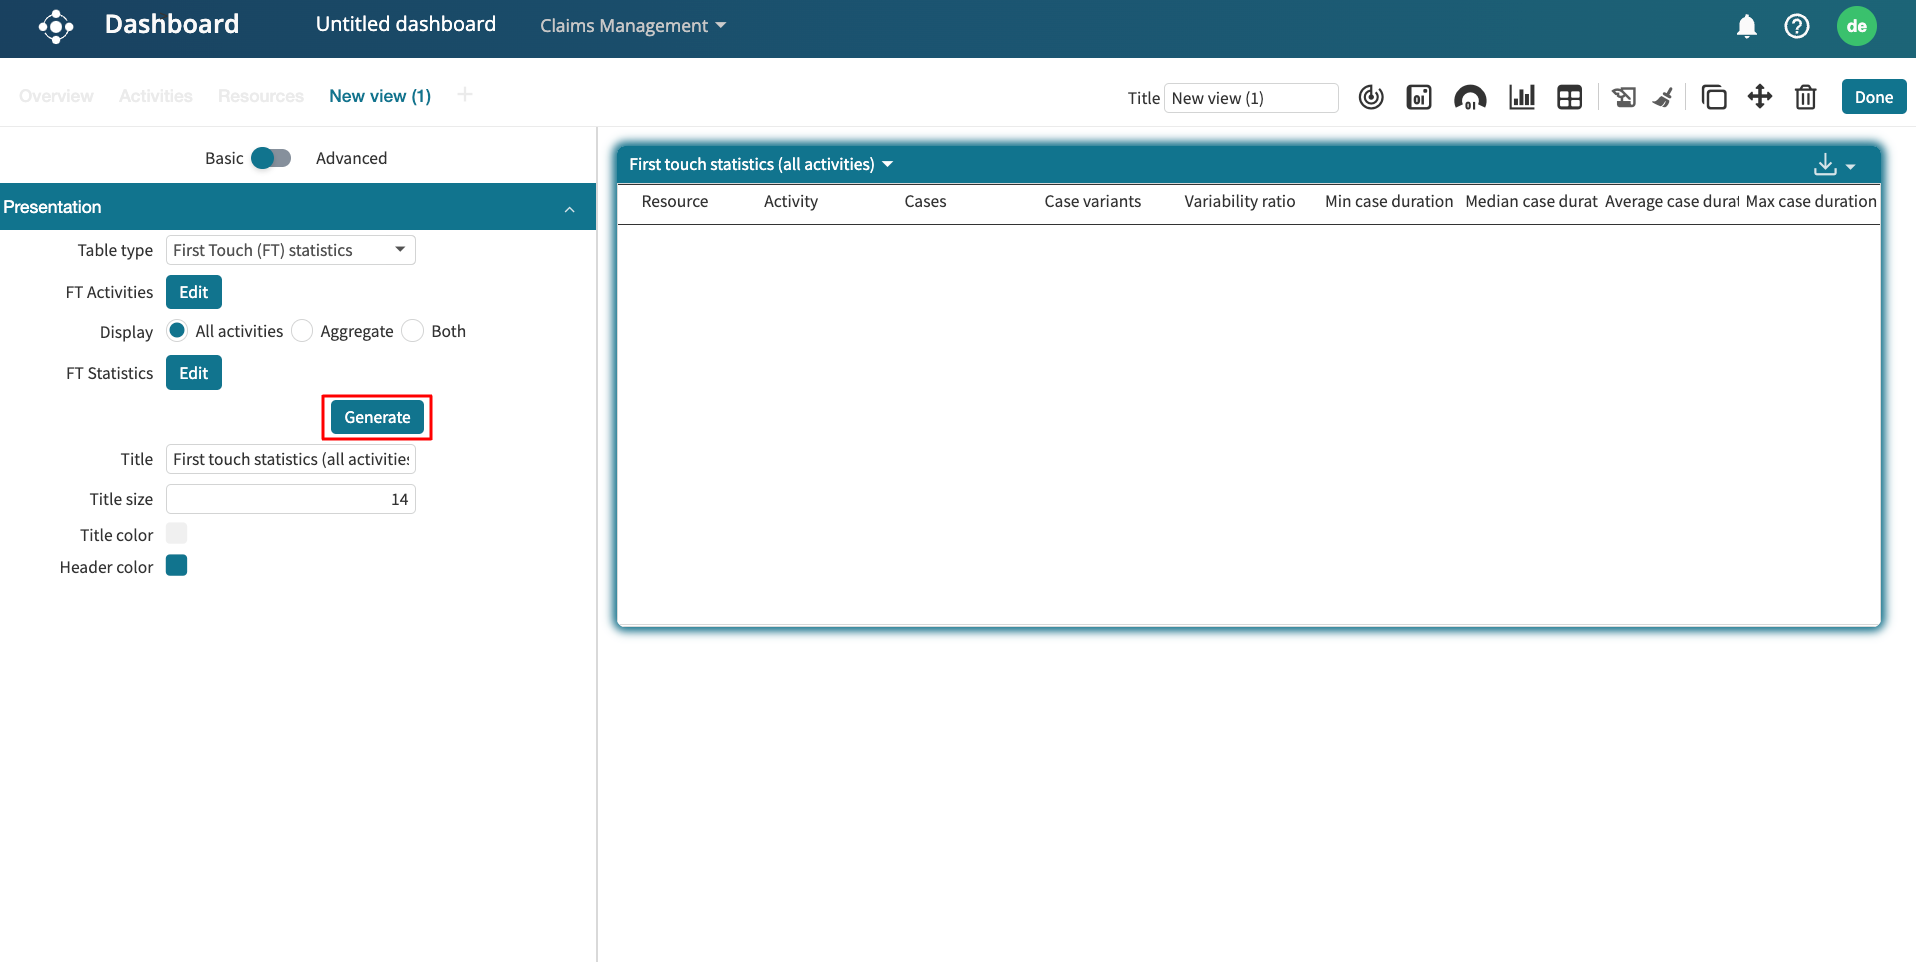Open the Header color swatch
Image resolution: width=1916 pixels, height=962 pixels.
coord(177,566)
